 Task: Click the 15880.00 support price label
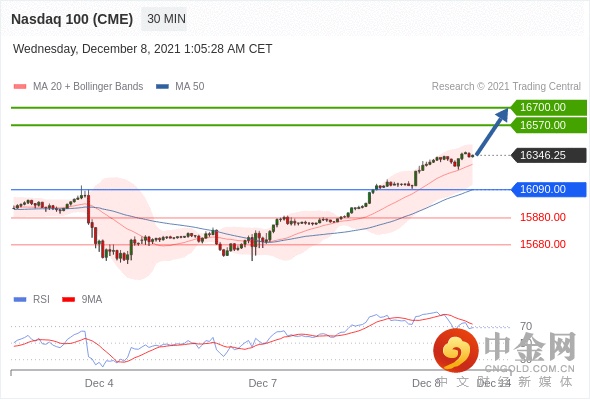pyautogui.click(x=543, y=217)
